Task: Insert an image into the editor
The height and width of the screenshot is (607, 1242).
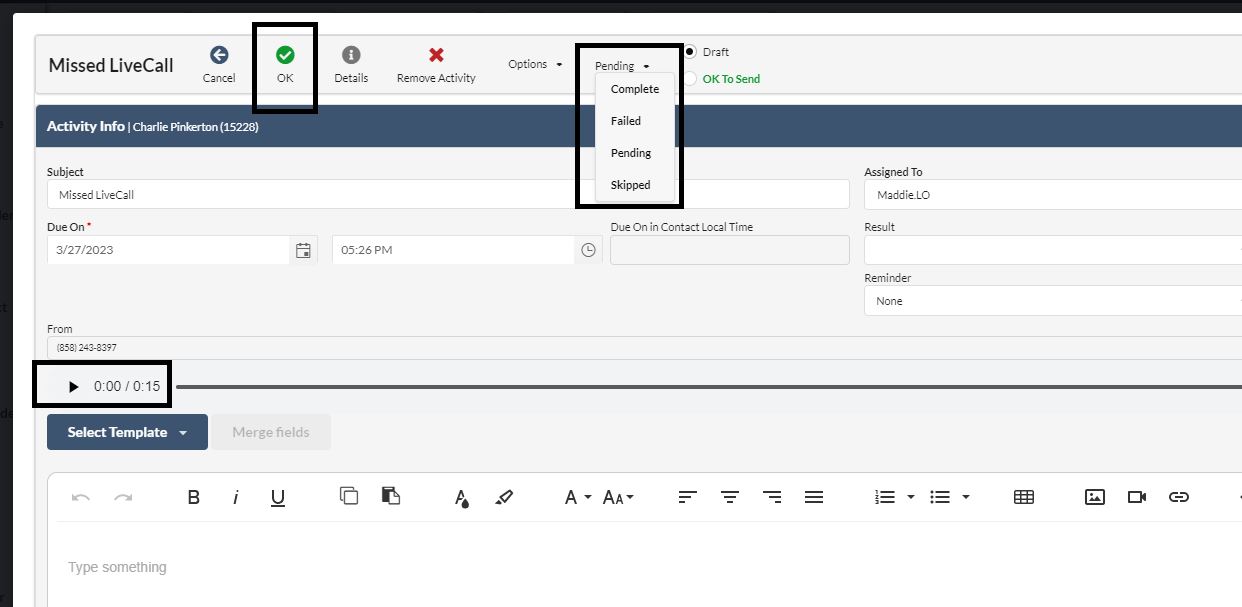Action: coord(1095,496)
